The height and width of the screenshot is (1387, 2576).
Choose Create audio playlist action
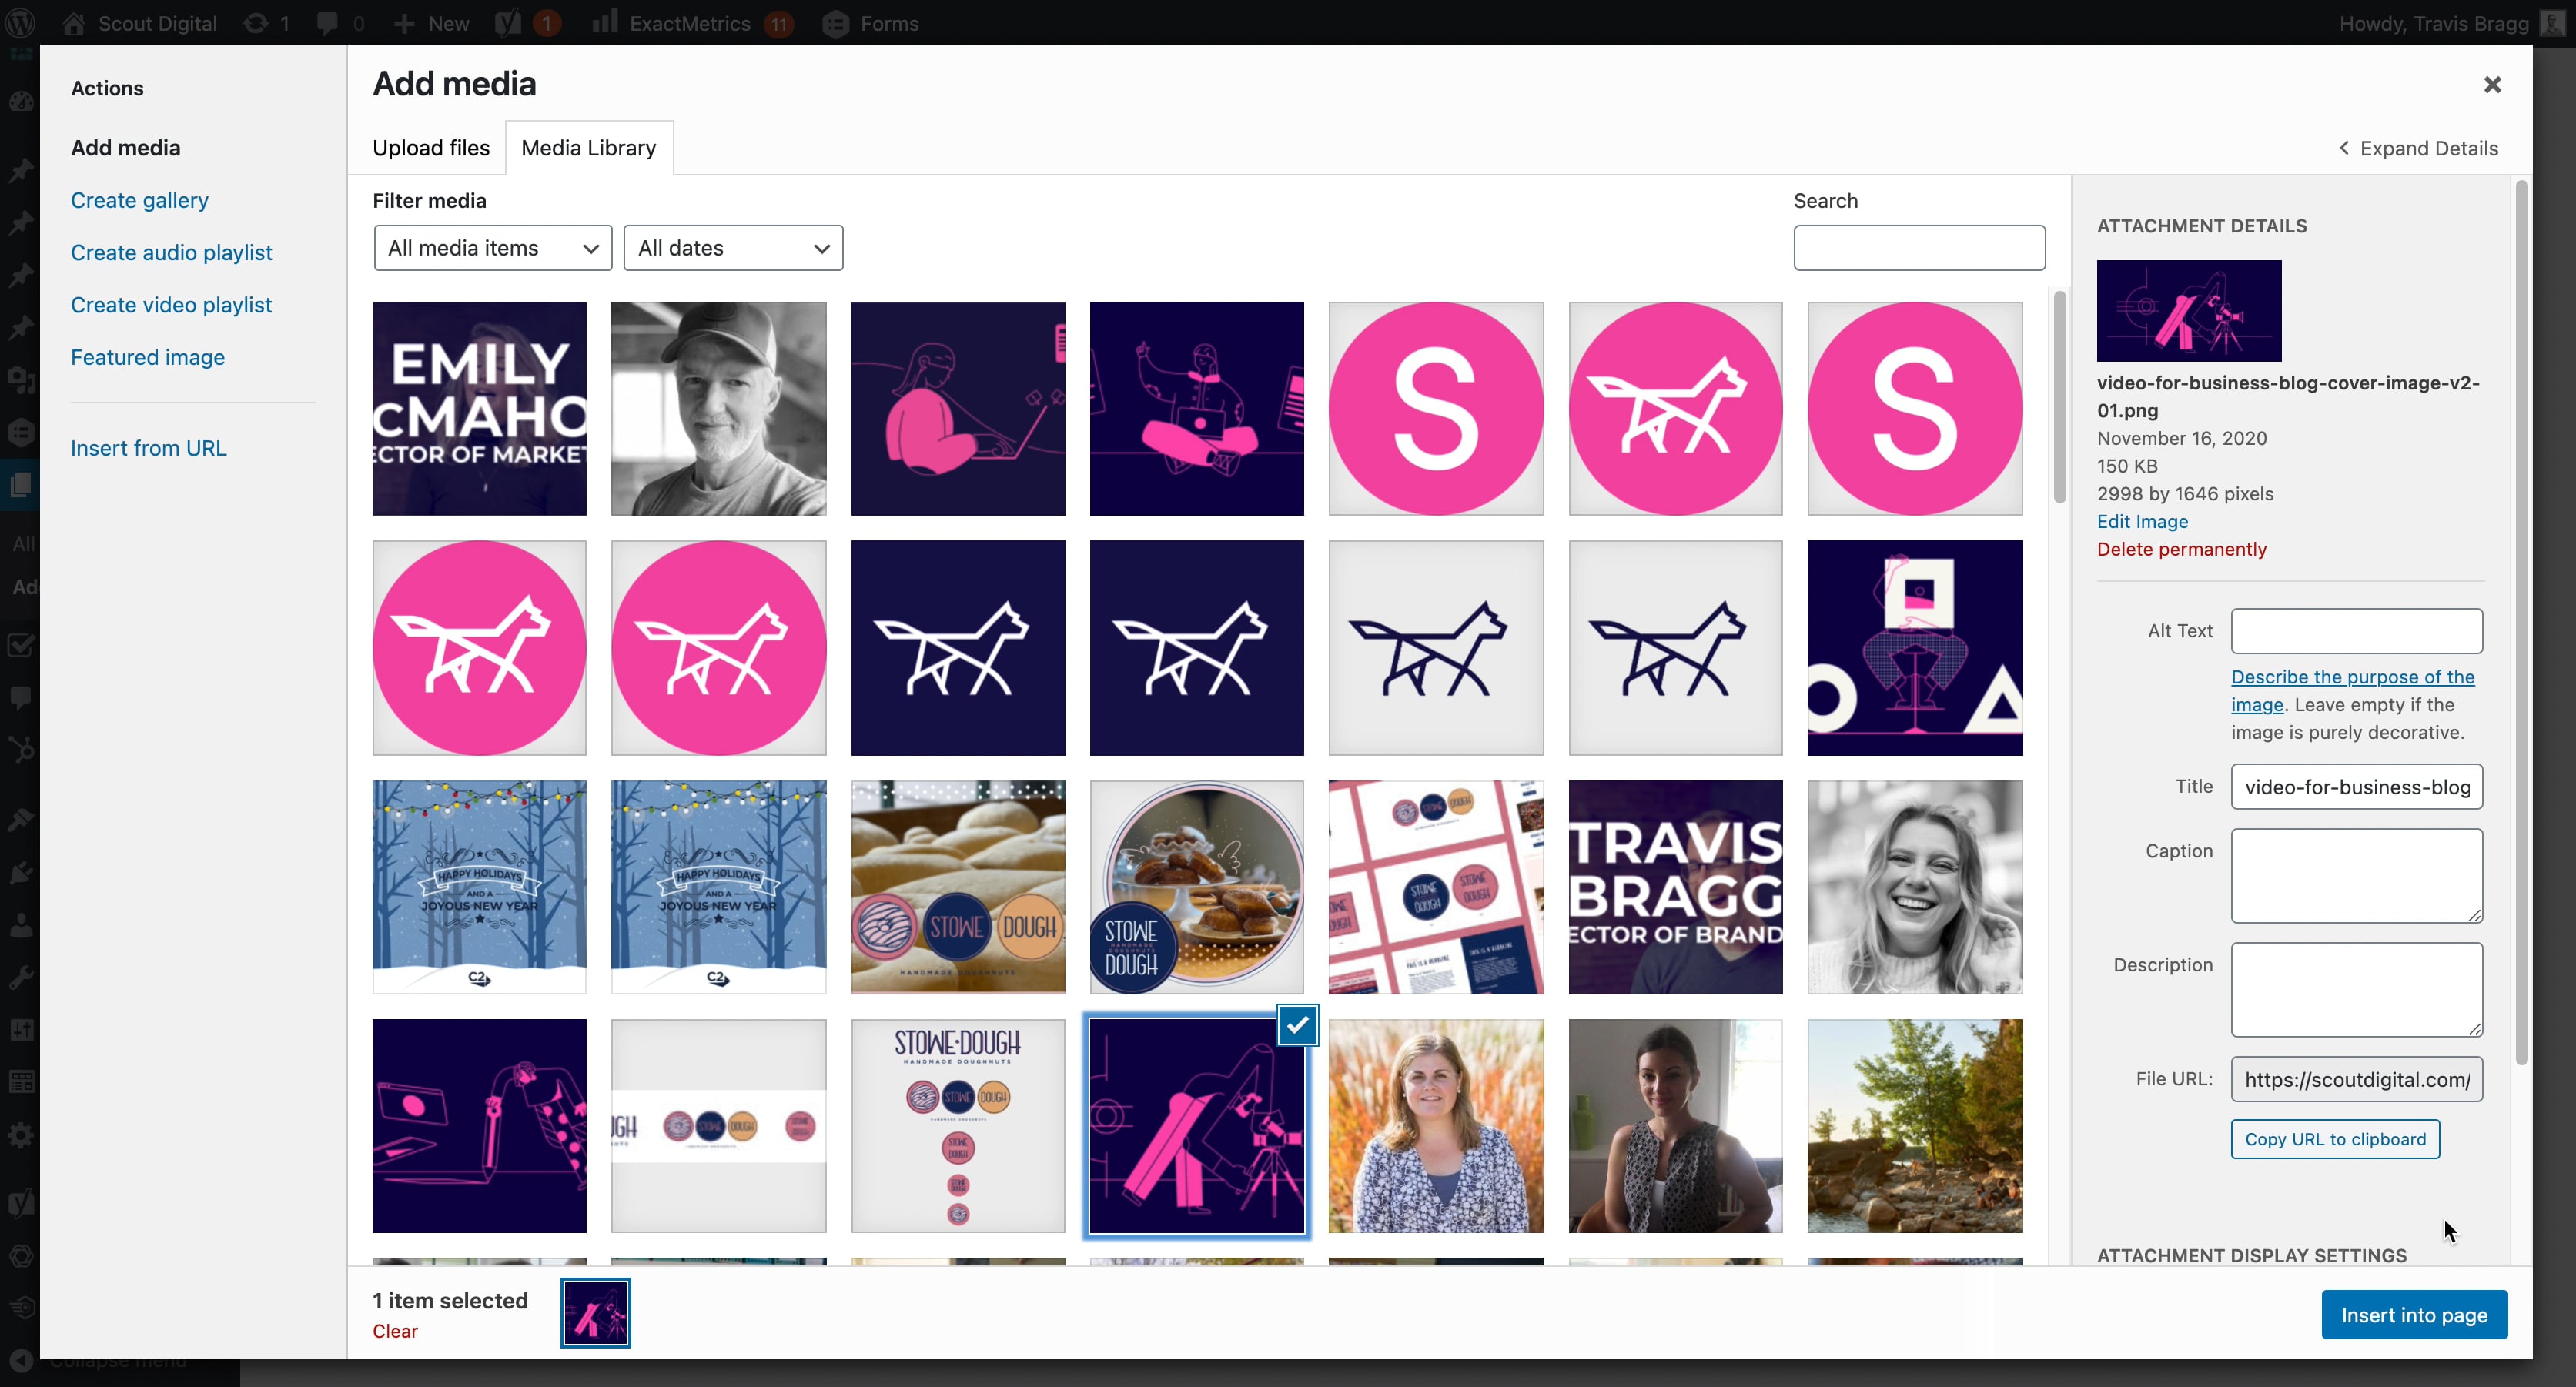[x=171, y=252]
